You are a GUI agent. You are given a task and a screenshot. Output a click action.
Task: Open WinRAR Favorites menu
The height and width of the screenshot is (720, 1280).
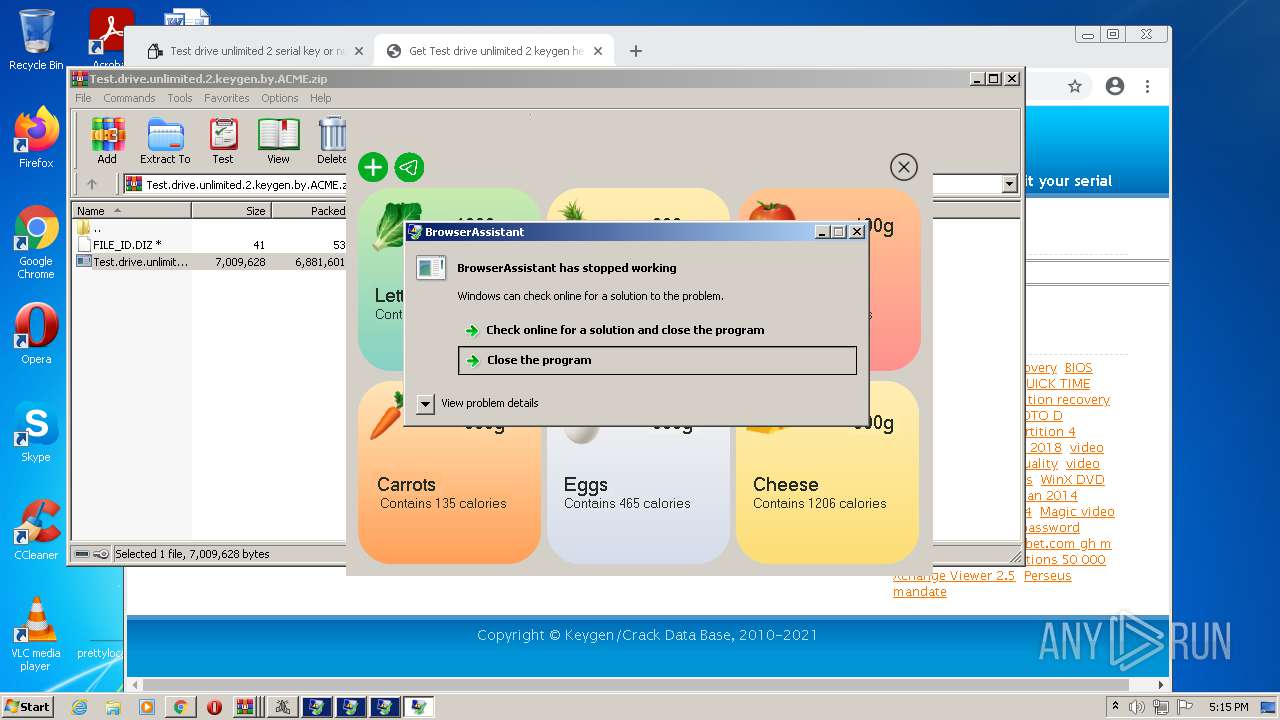(227, 98)
